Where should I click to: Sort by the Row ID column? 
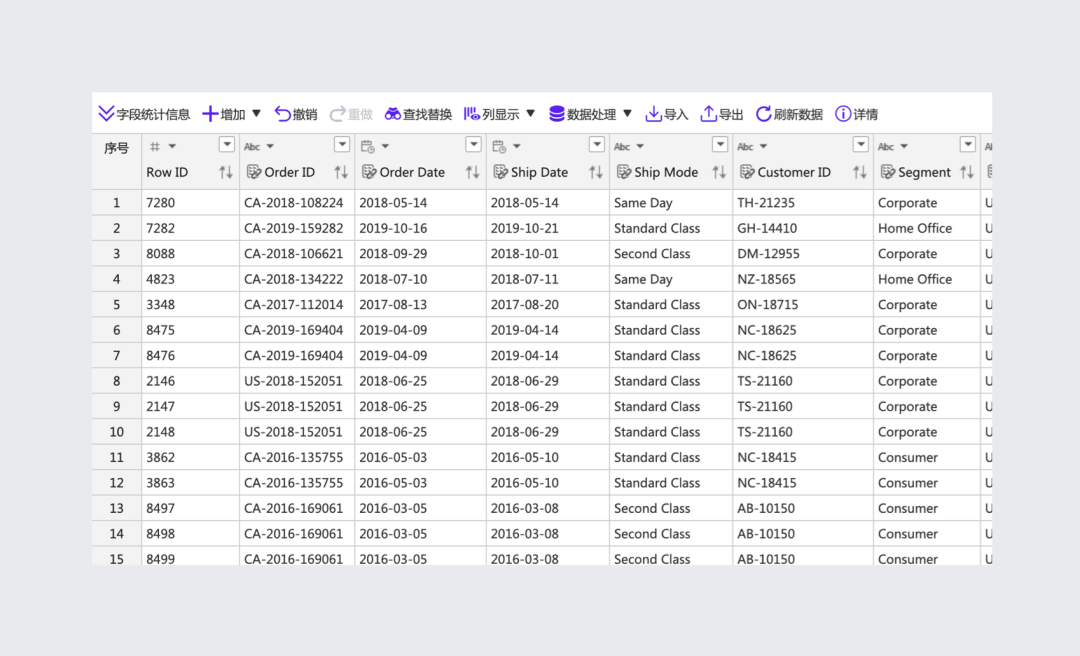coord(226,172)
